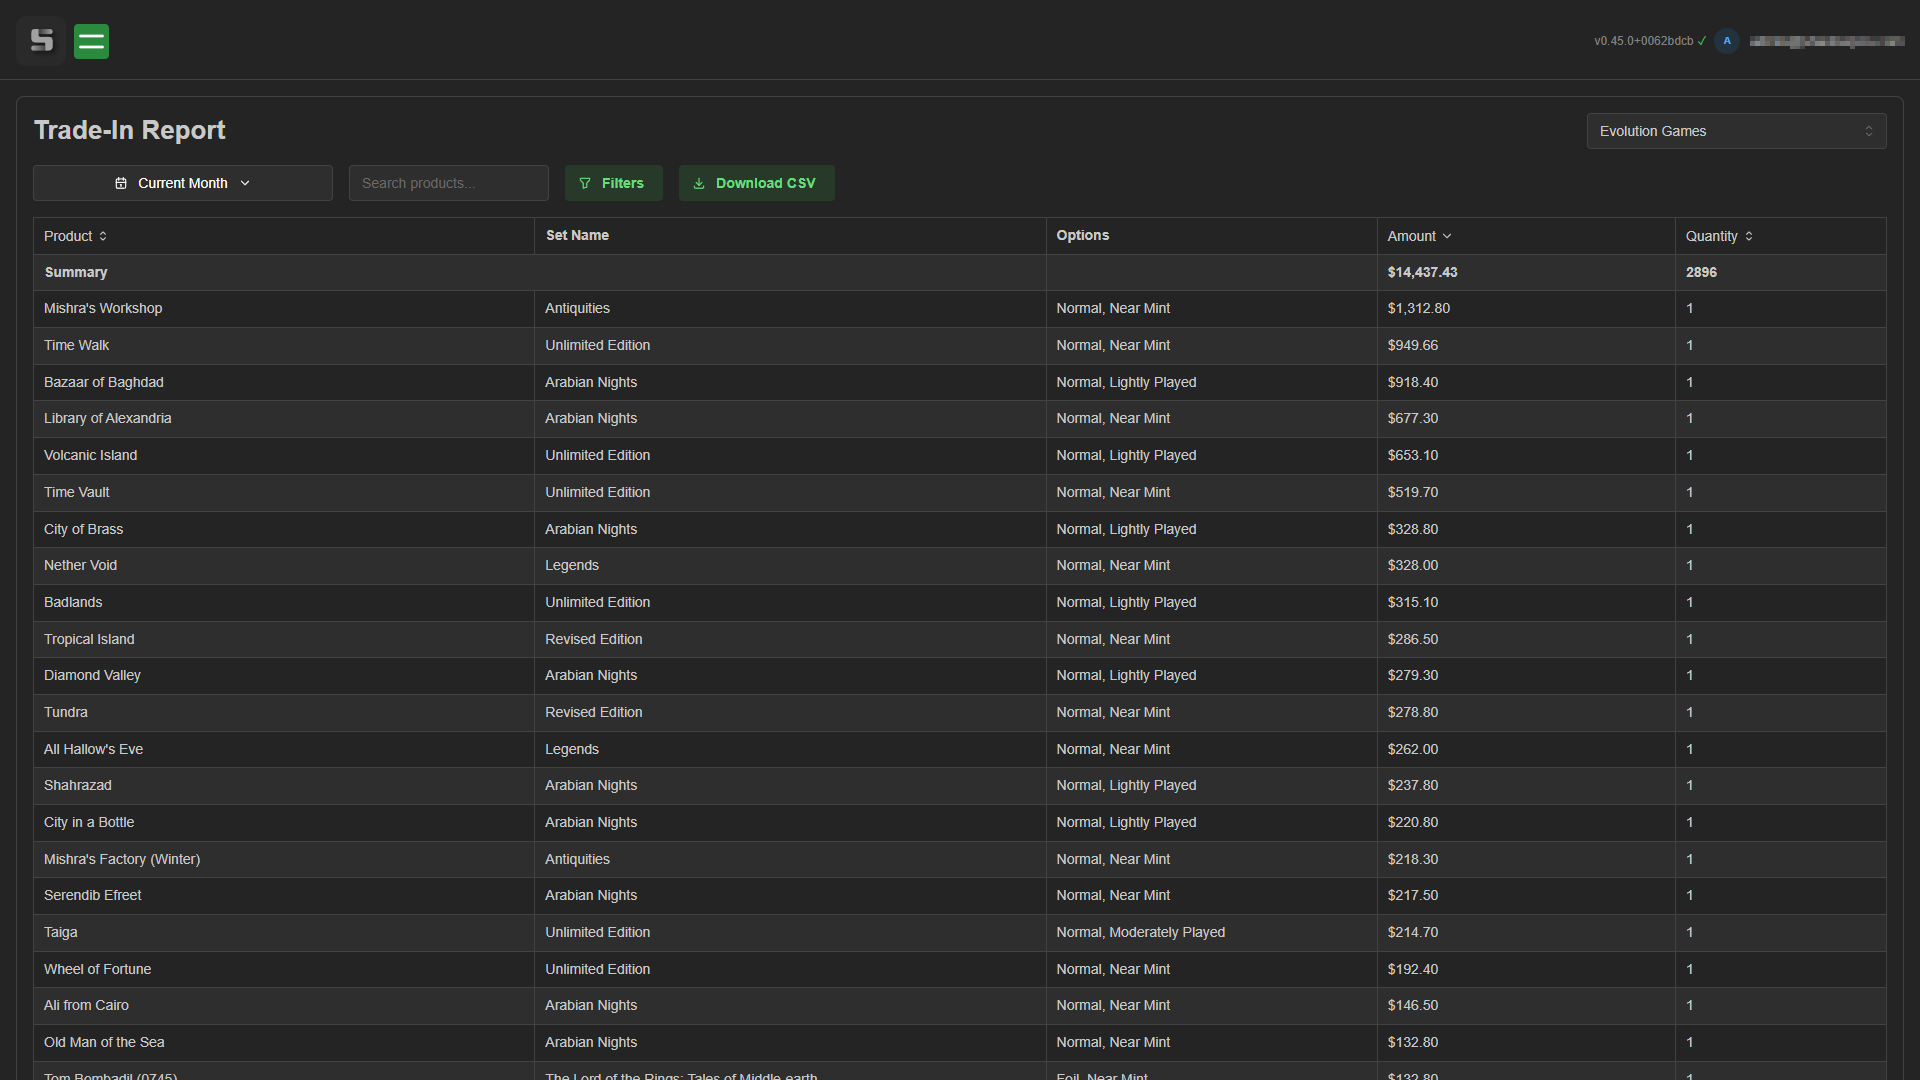Click the version checkmark indicator
Viewport: 1920px width, 1080px height.
(x=1702, y=41)
